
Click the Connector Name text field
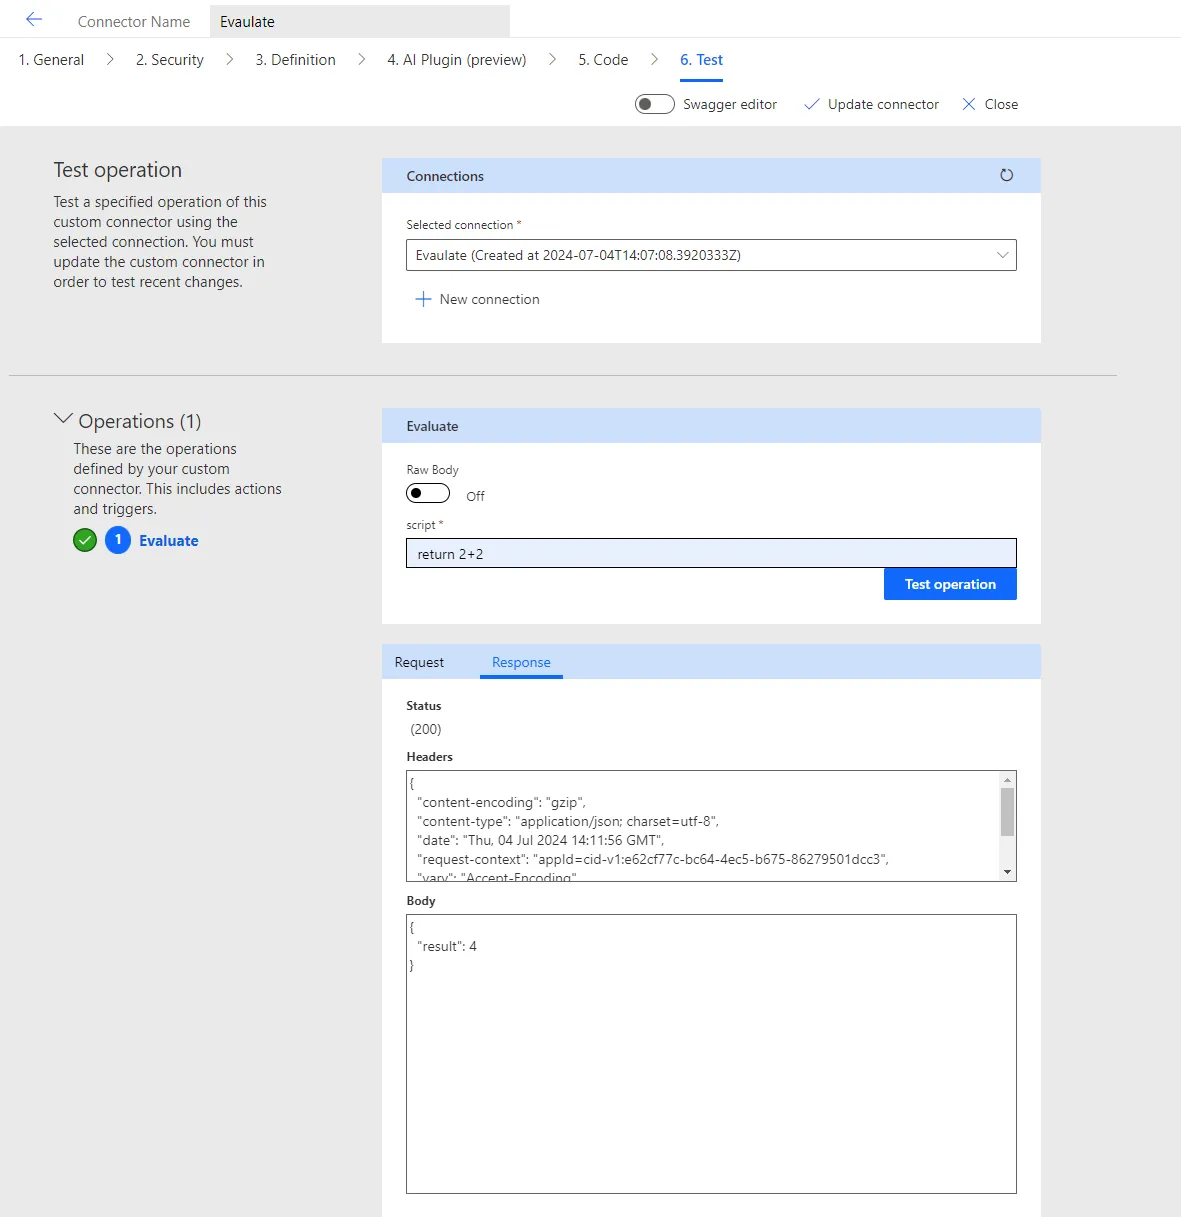[359, 21]
